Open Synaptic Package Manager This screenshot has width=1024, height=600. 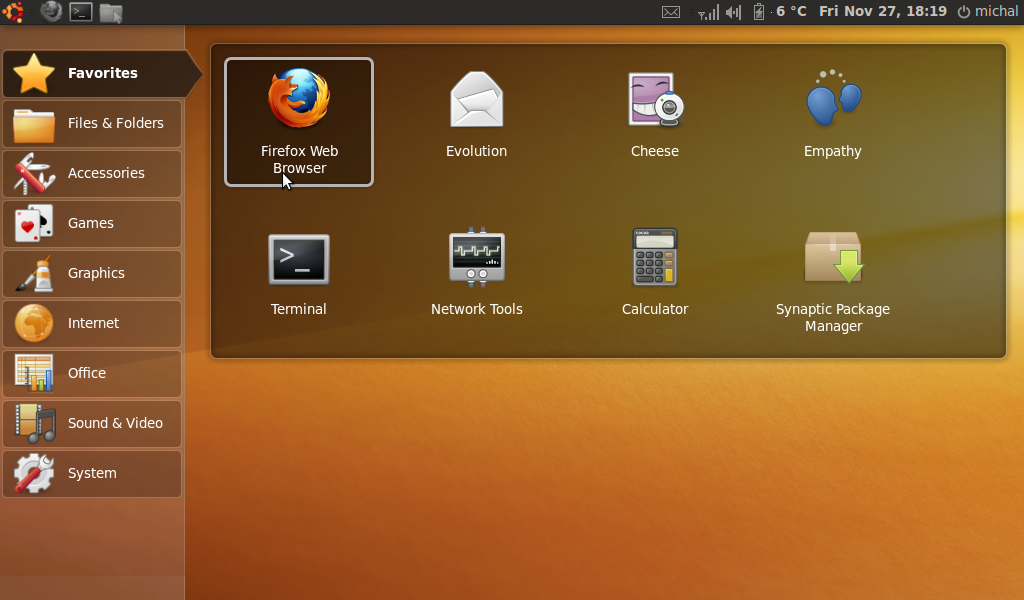[x=833, y=281]
